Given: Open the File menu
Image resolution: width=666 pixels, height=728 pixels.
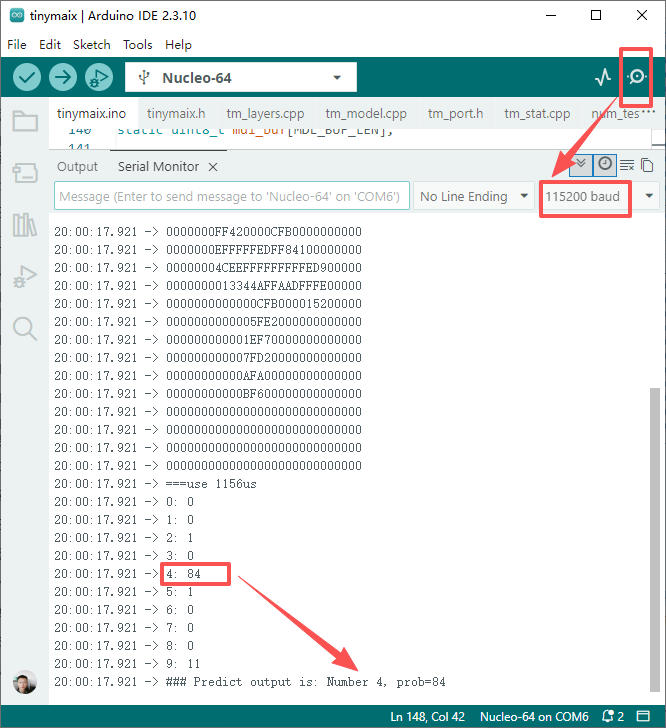Looking at the screenshot, I should (x=17, y=45).
